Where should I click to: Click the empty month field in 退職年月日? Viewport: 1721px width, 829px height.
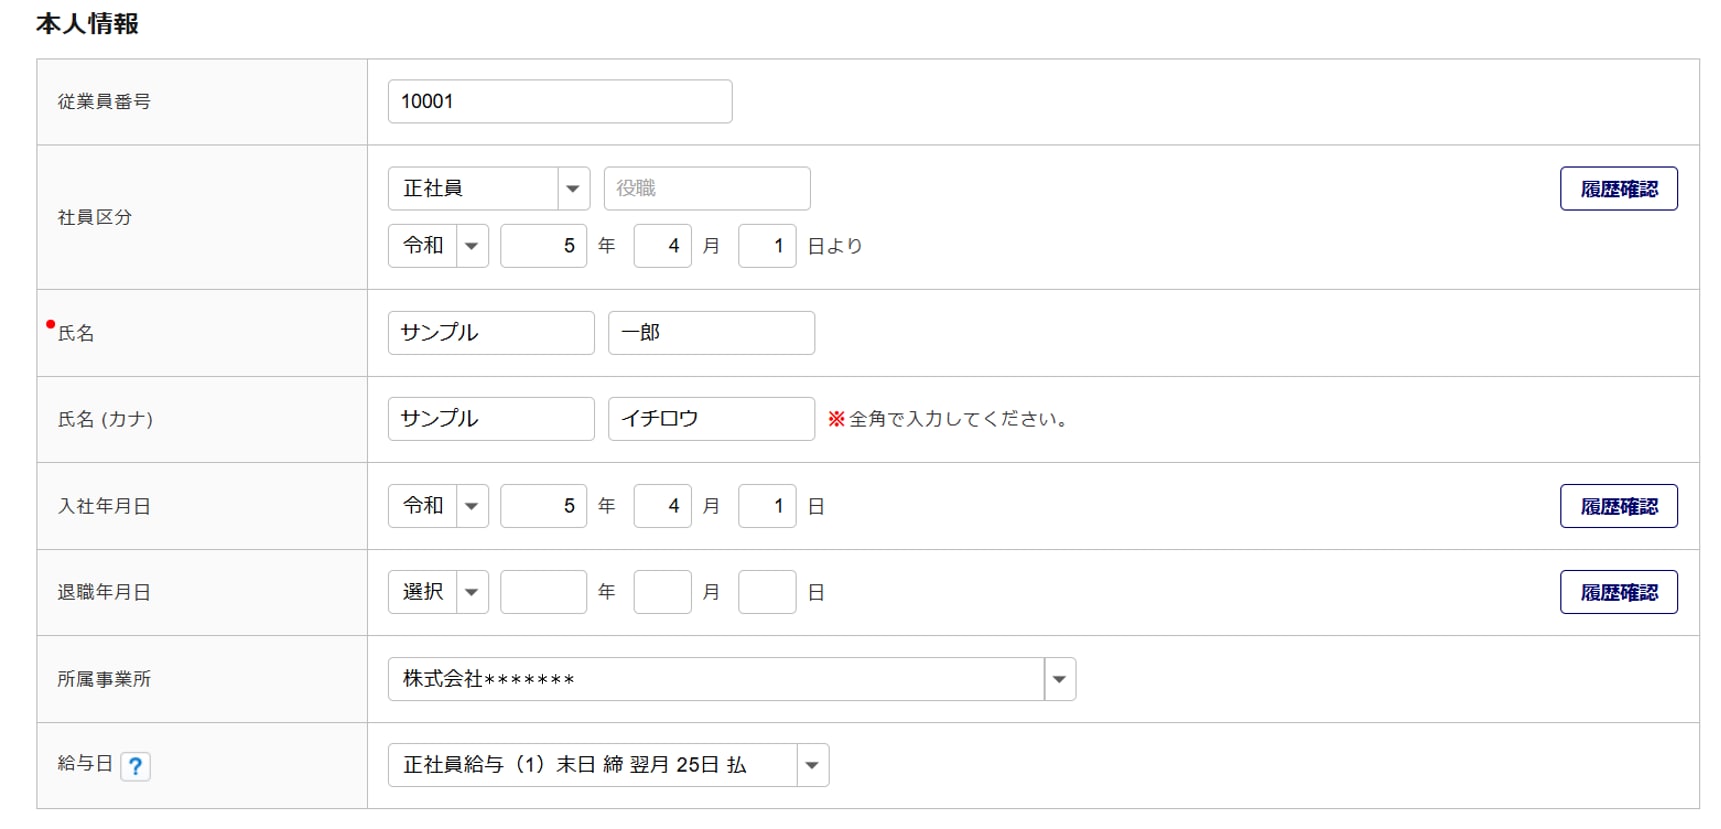[662, 592]
